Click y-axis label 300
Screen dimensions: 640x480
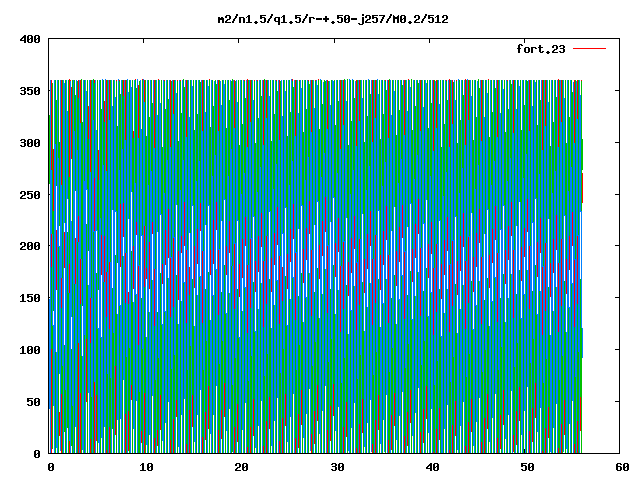[30, 143]
